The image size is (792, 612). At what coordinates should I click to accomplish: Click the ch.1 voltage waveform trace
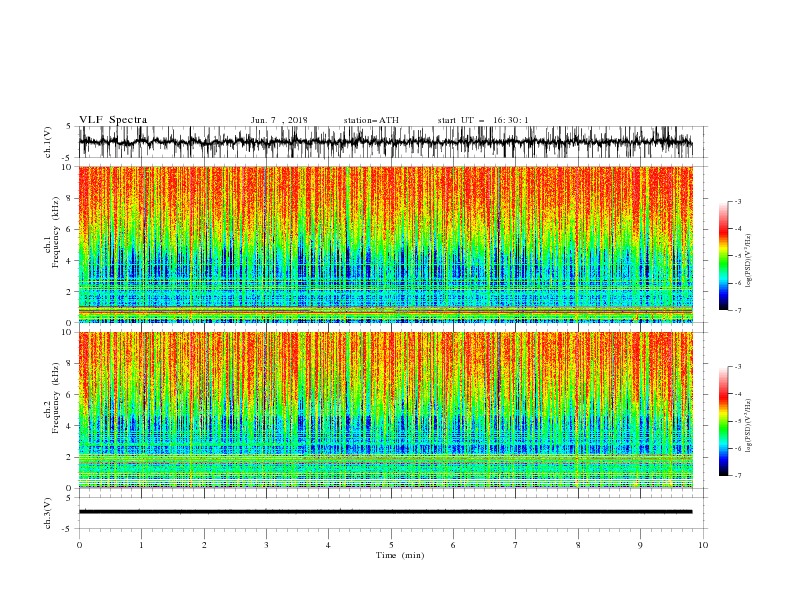tap(385, 142)
